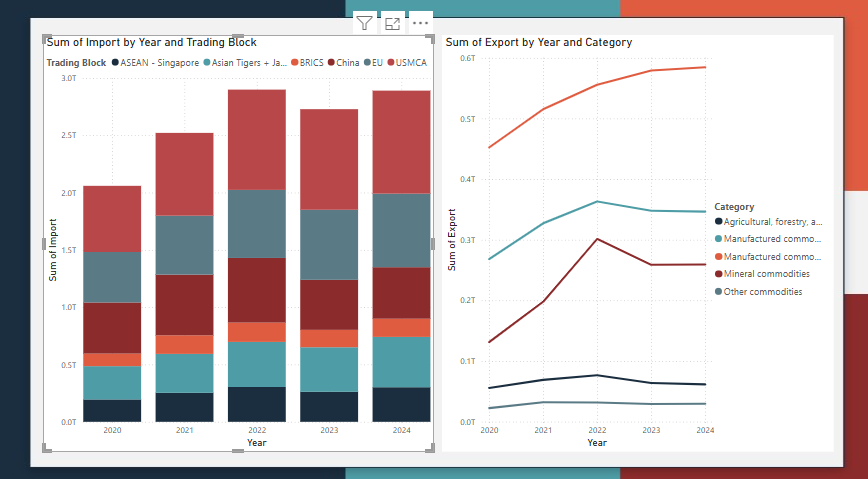Click the Sum of Export axis title

pos(452,240)
